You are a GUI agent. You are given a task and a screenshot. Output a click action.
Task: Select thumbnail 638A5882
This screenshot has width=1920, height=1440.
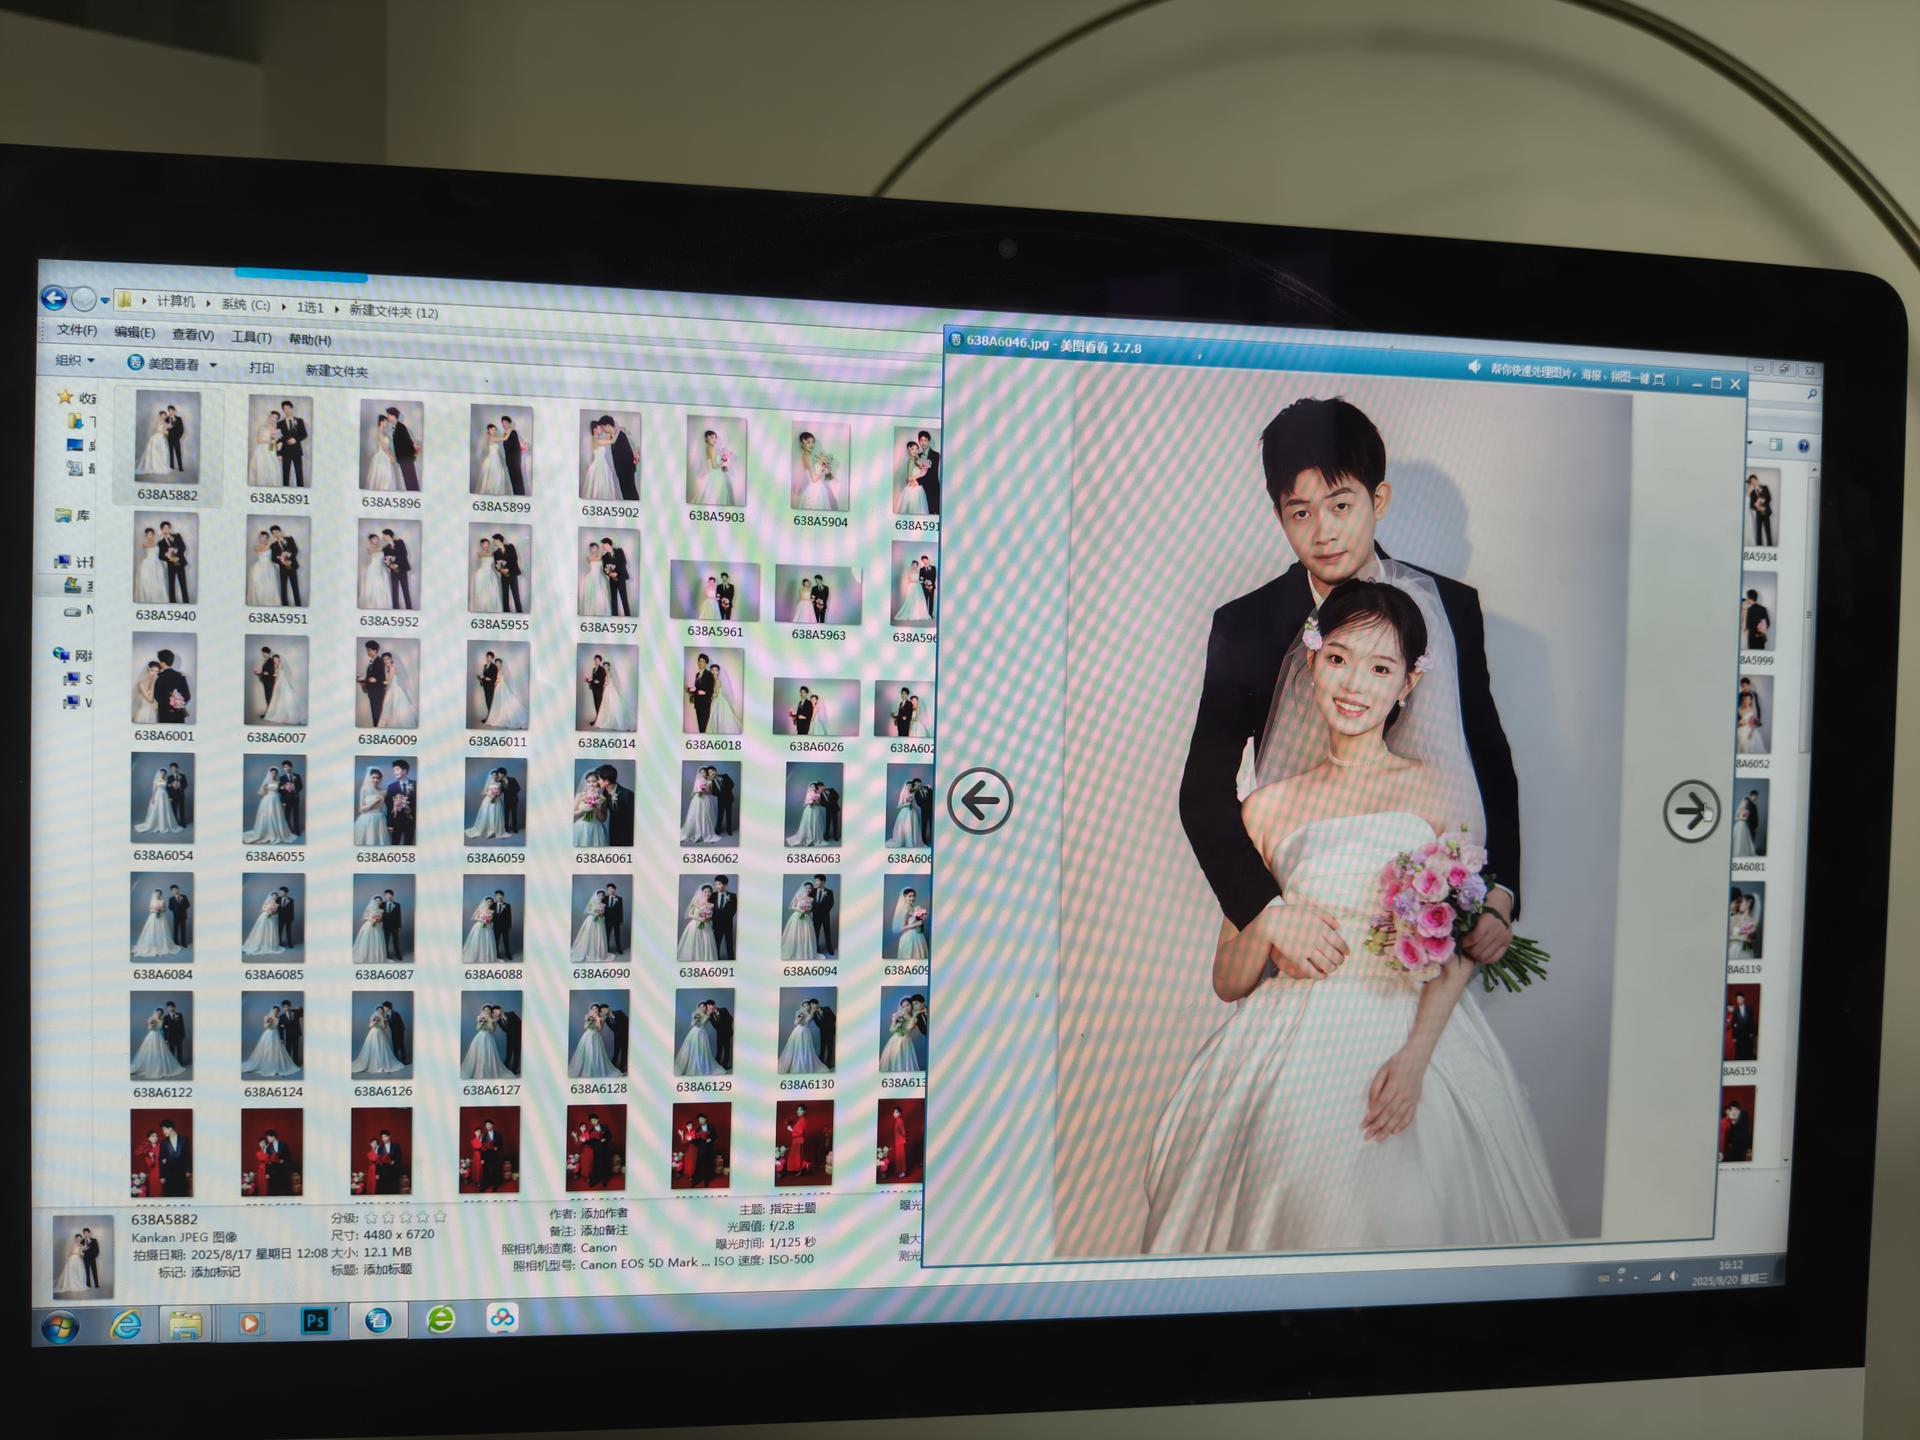[x=168, y=446]
